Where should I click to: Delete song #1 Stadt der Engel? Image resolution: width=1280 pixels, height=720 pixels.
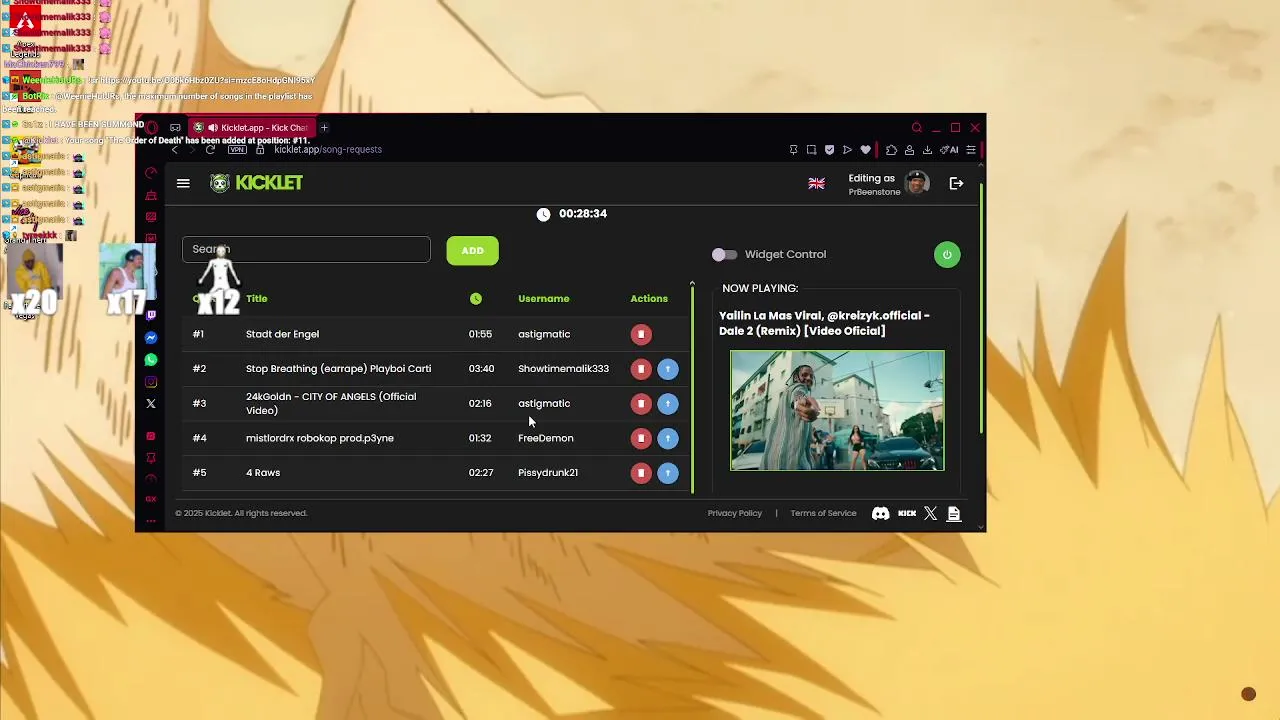[641, 334]
